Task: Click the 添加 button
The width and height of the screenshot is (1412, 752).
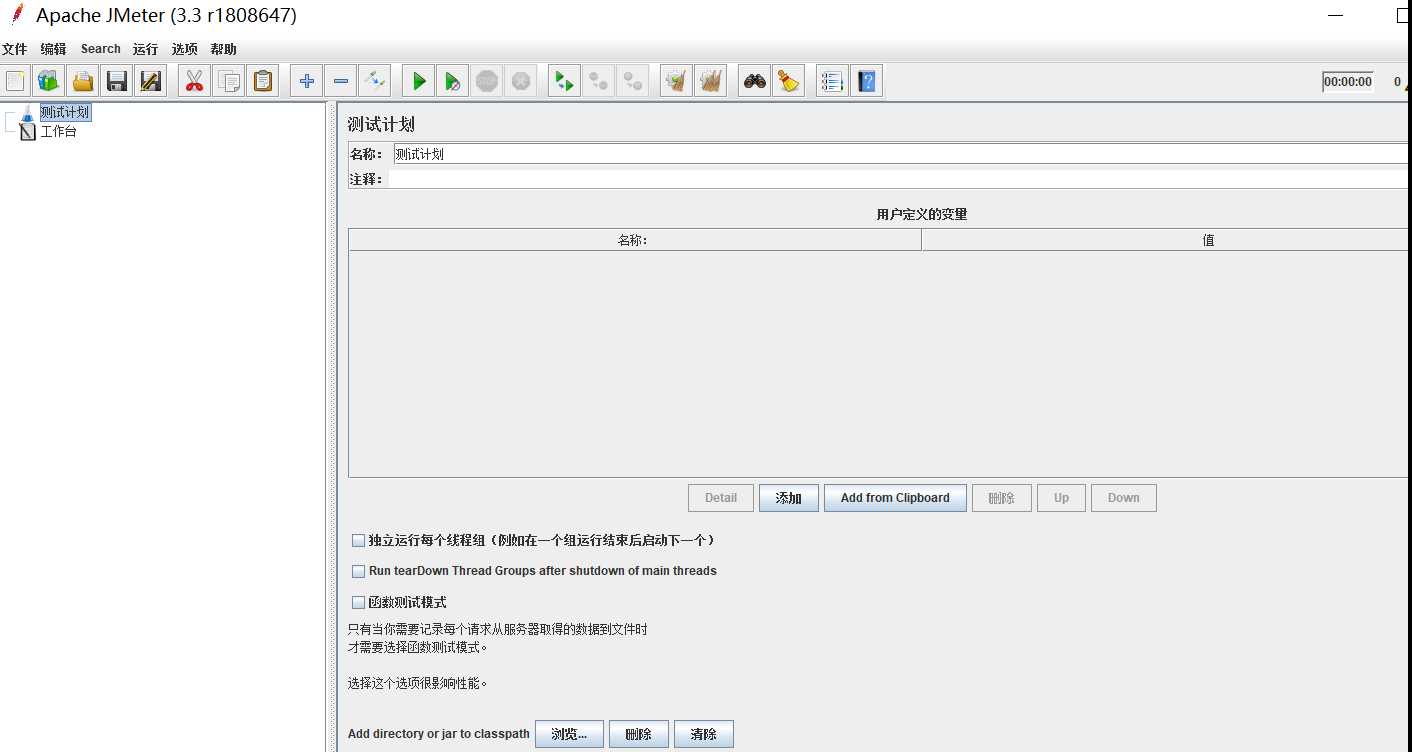Action: coord(789,498)
